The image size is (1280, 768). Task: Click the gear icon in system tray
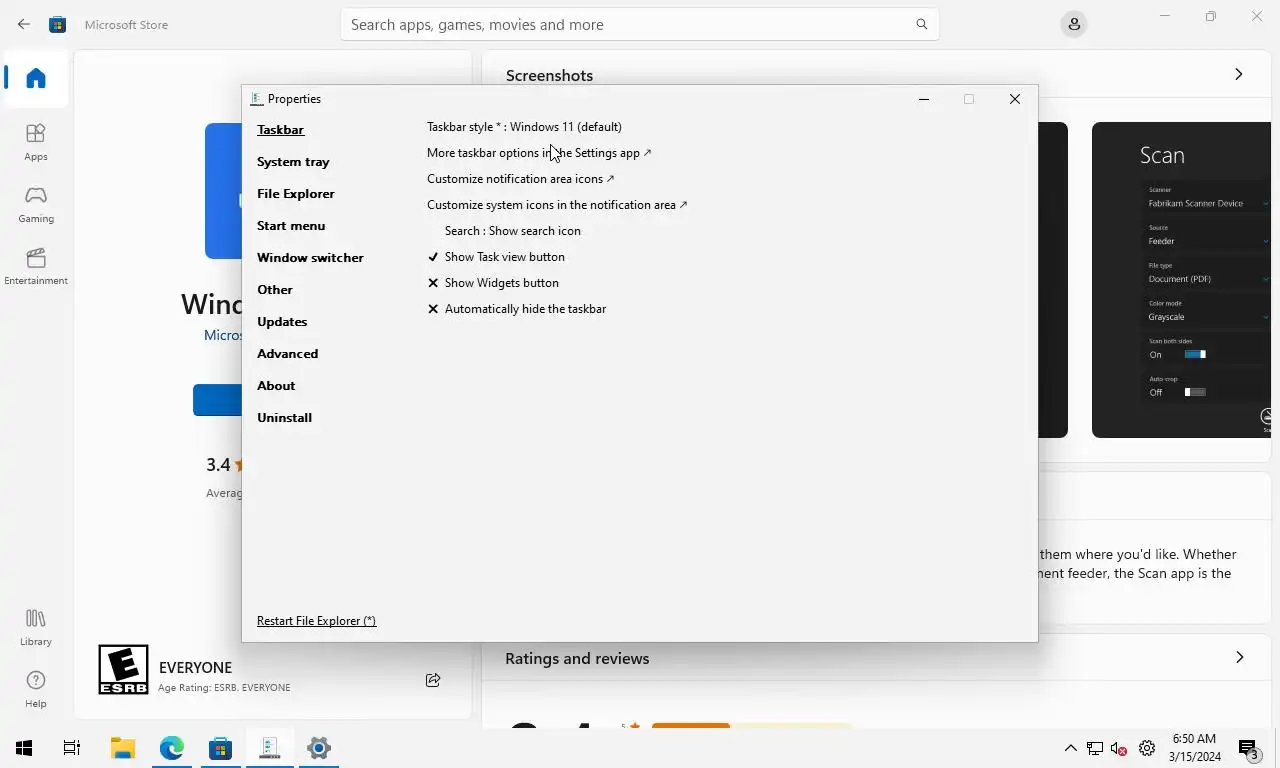coord(1147,748)
